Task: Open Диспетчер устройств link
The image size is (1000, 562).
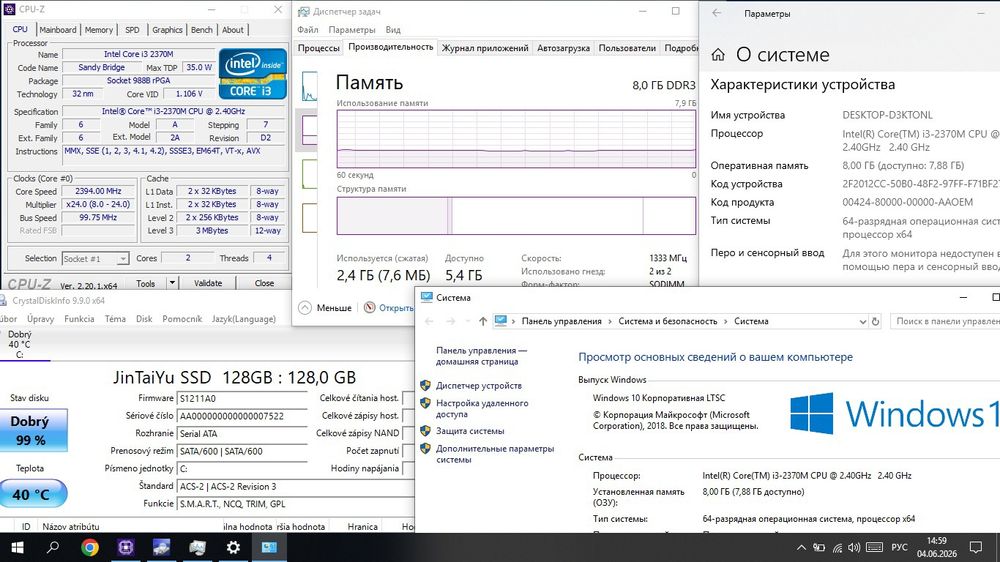Action: coord(478,385)
